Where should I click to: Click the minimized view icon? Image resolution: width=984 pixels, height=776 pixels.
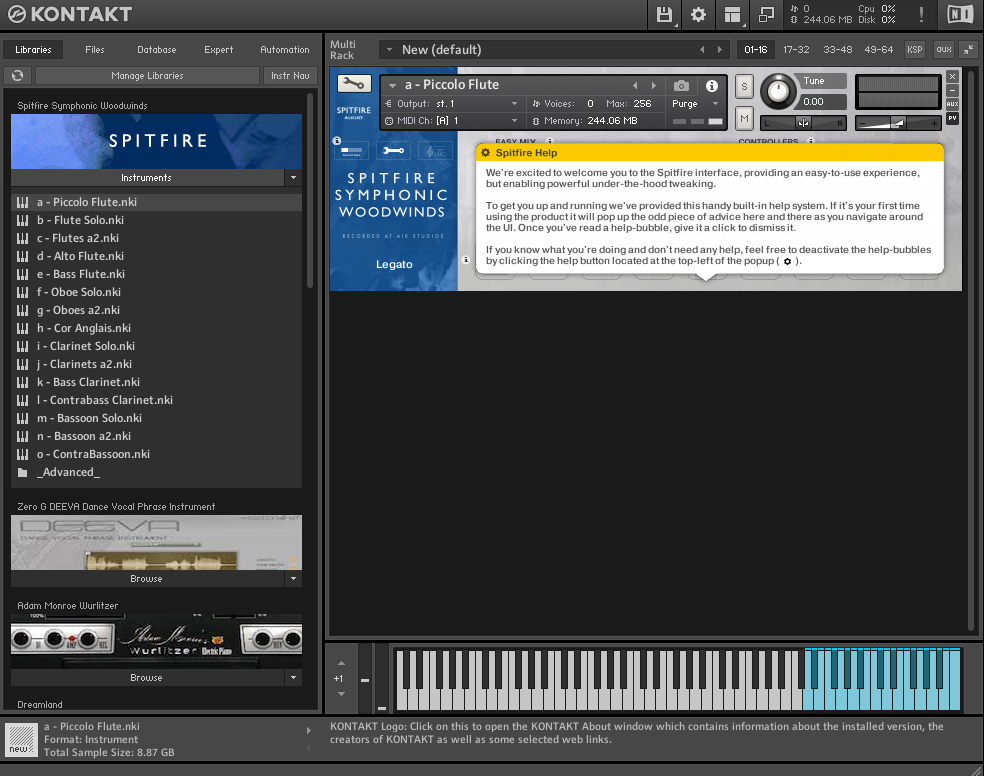[766, 14]
